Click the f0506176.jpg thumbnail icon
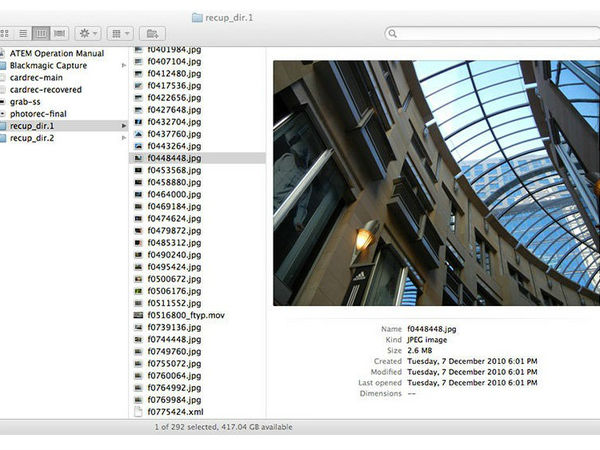 point(138,290)
